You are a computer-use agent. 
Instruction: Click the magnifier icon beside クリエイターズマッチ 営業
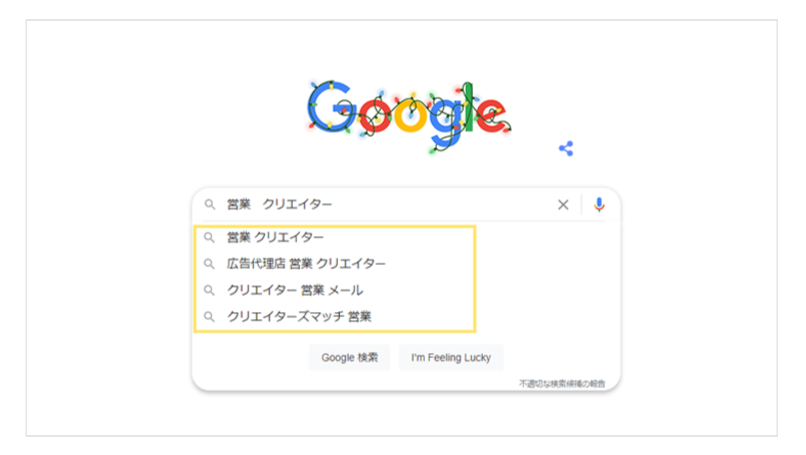[x=210, y=317]
